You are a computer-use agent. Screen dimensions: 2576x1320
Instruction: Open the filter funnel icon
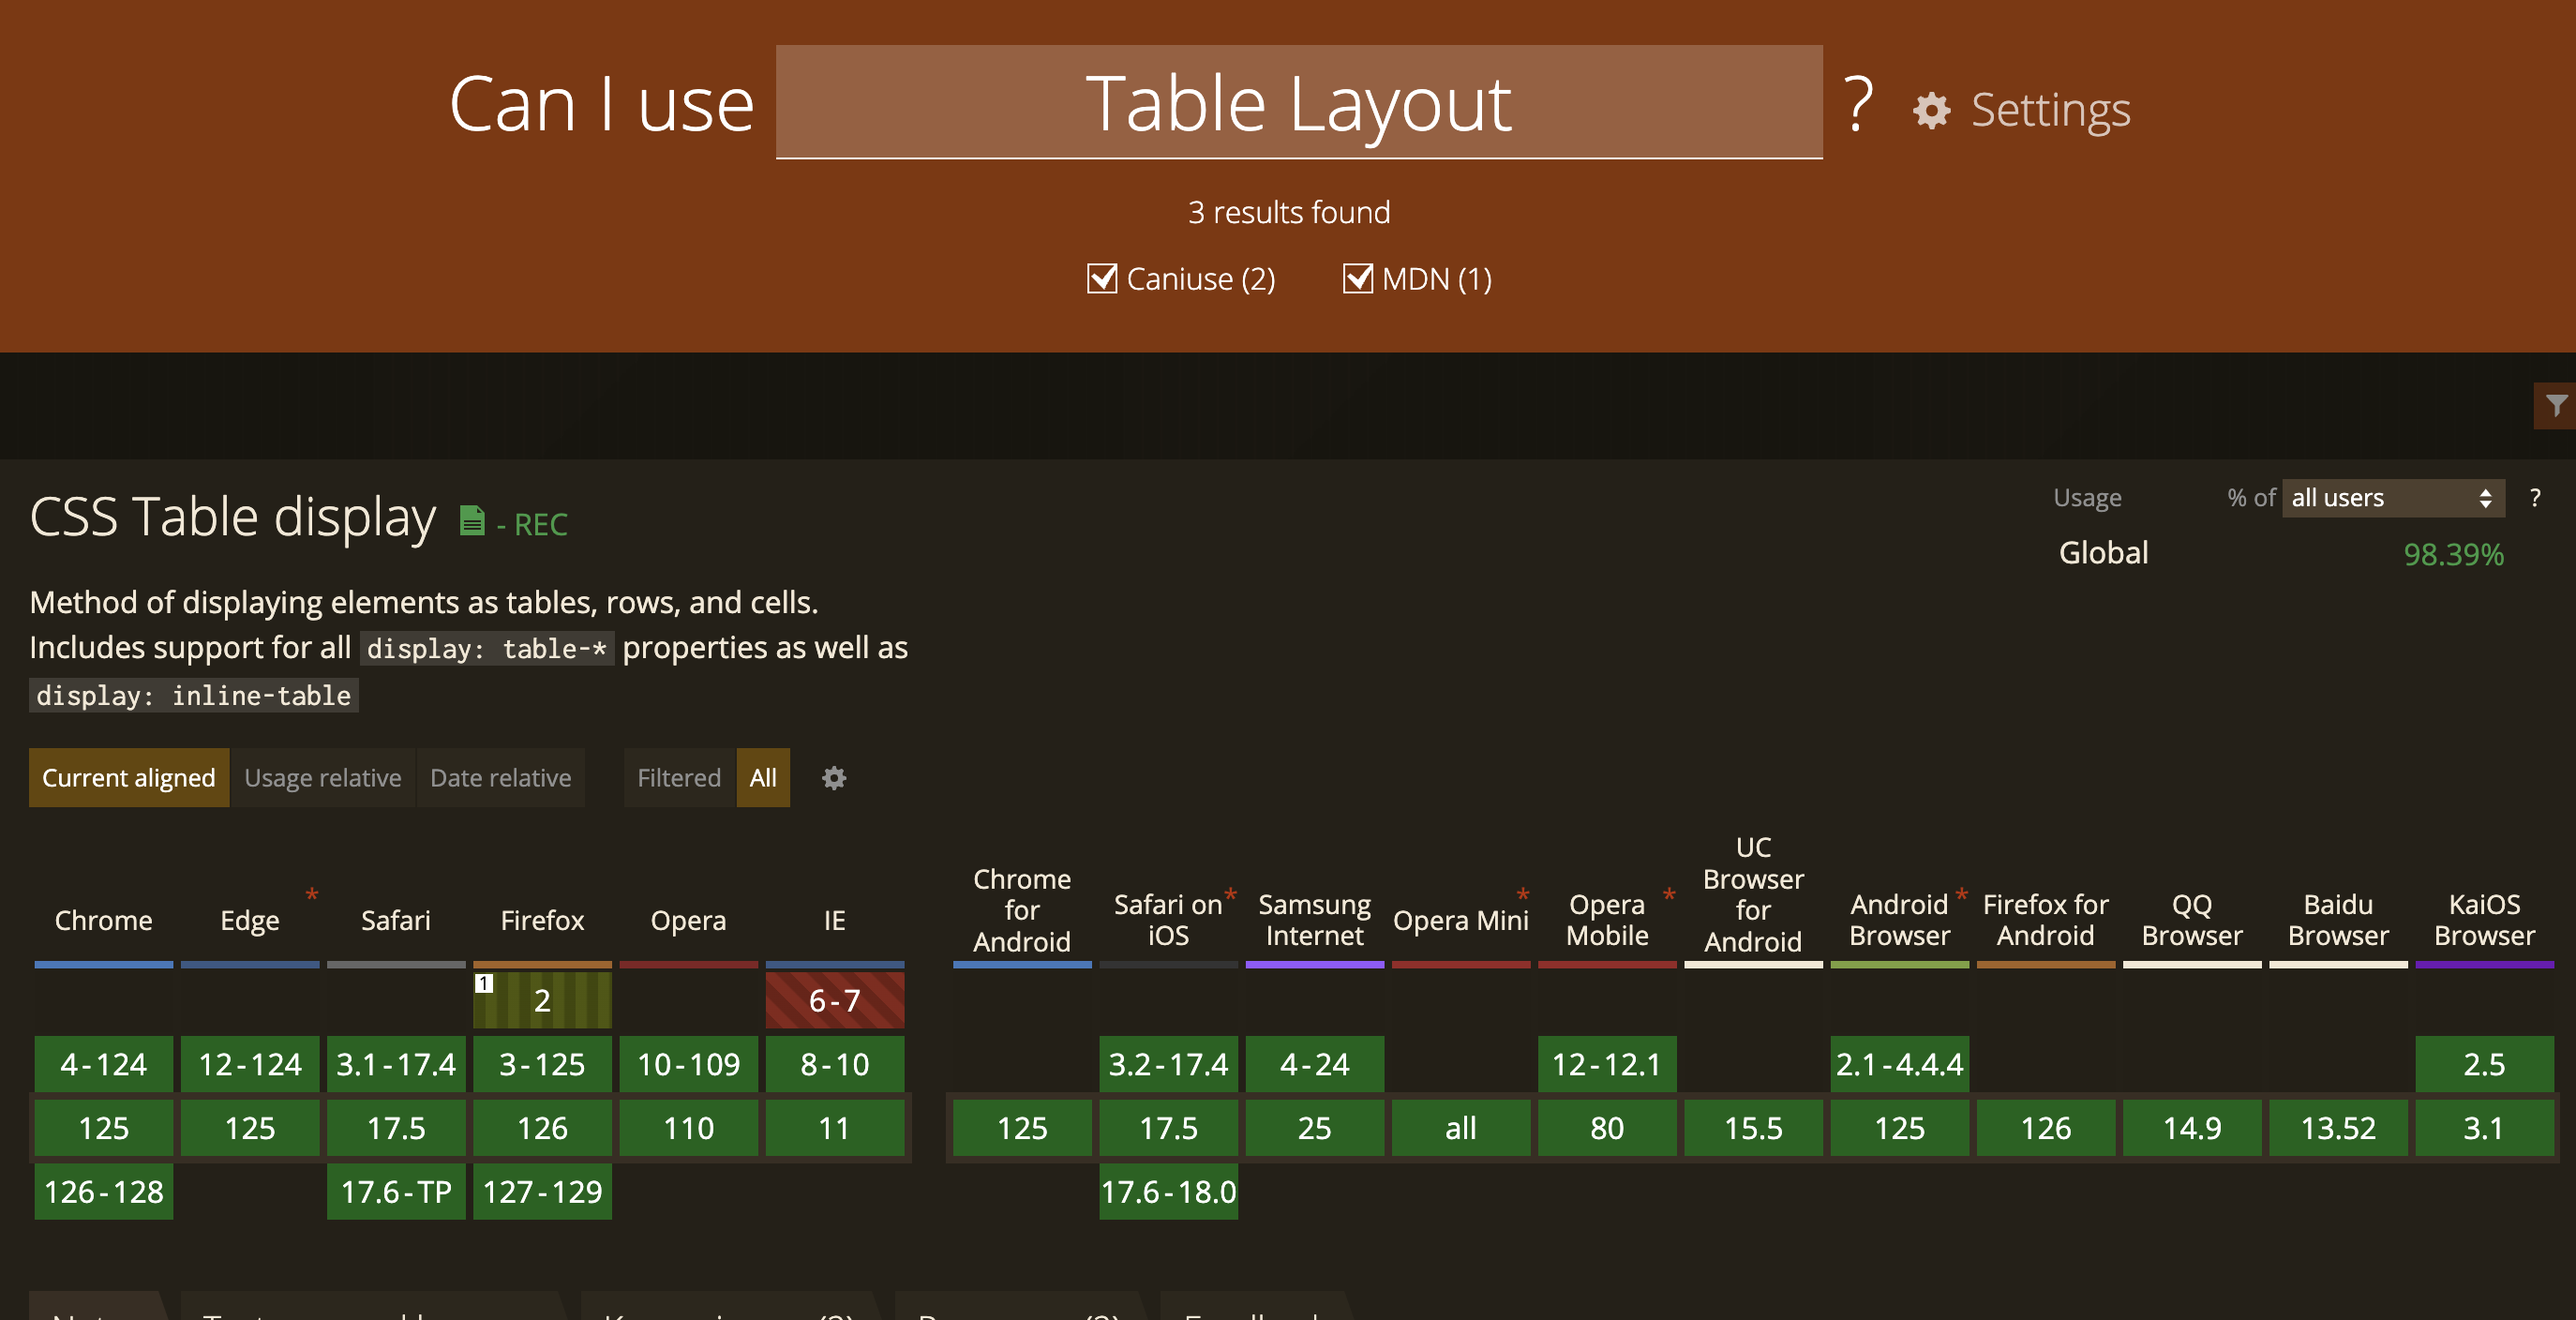tap(2556, 405)
